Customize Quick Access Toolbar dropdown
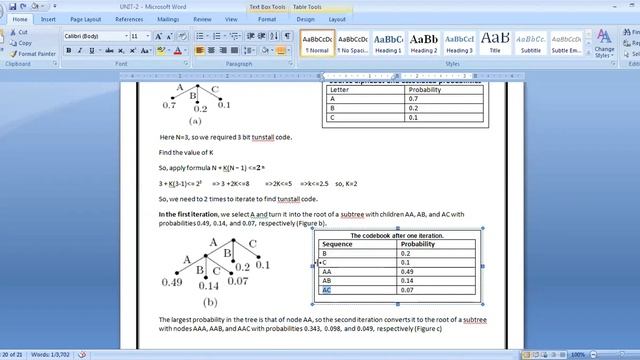 pos(55,7)
